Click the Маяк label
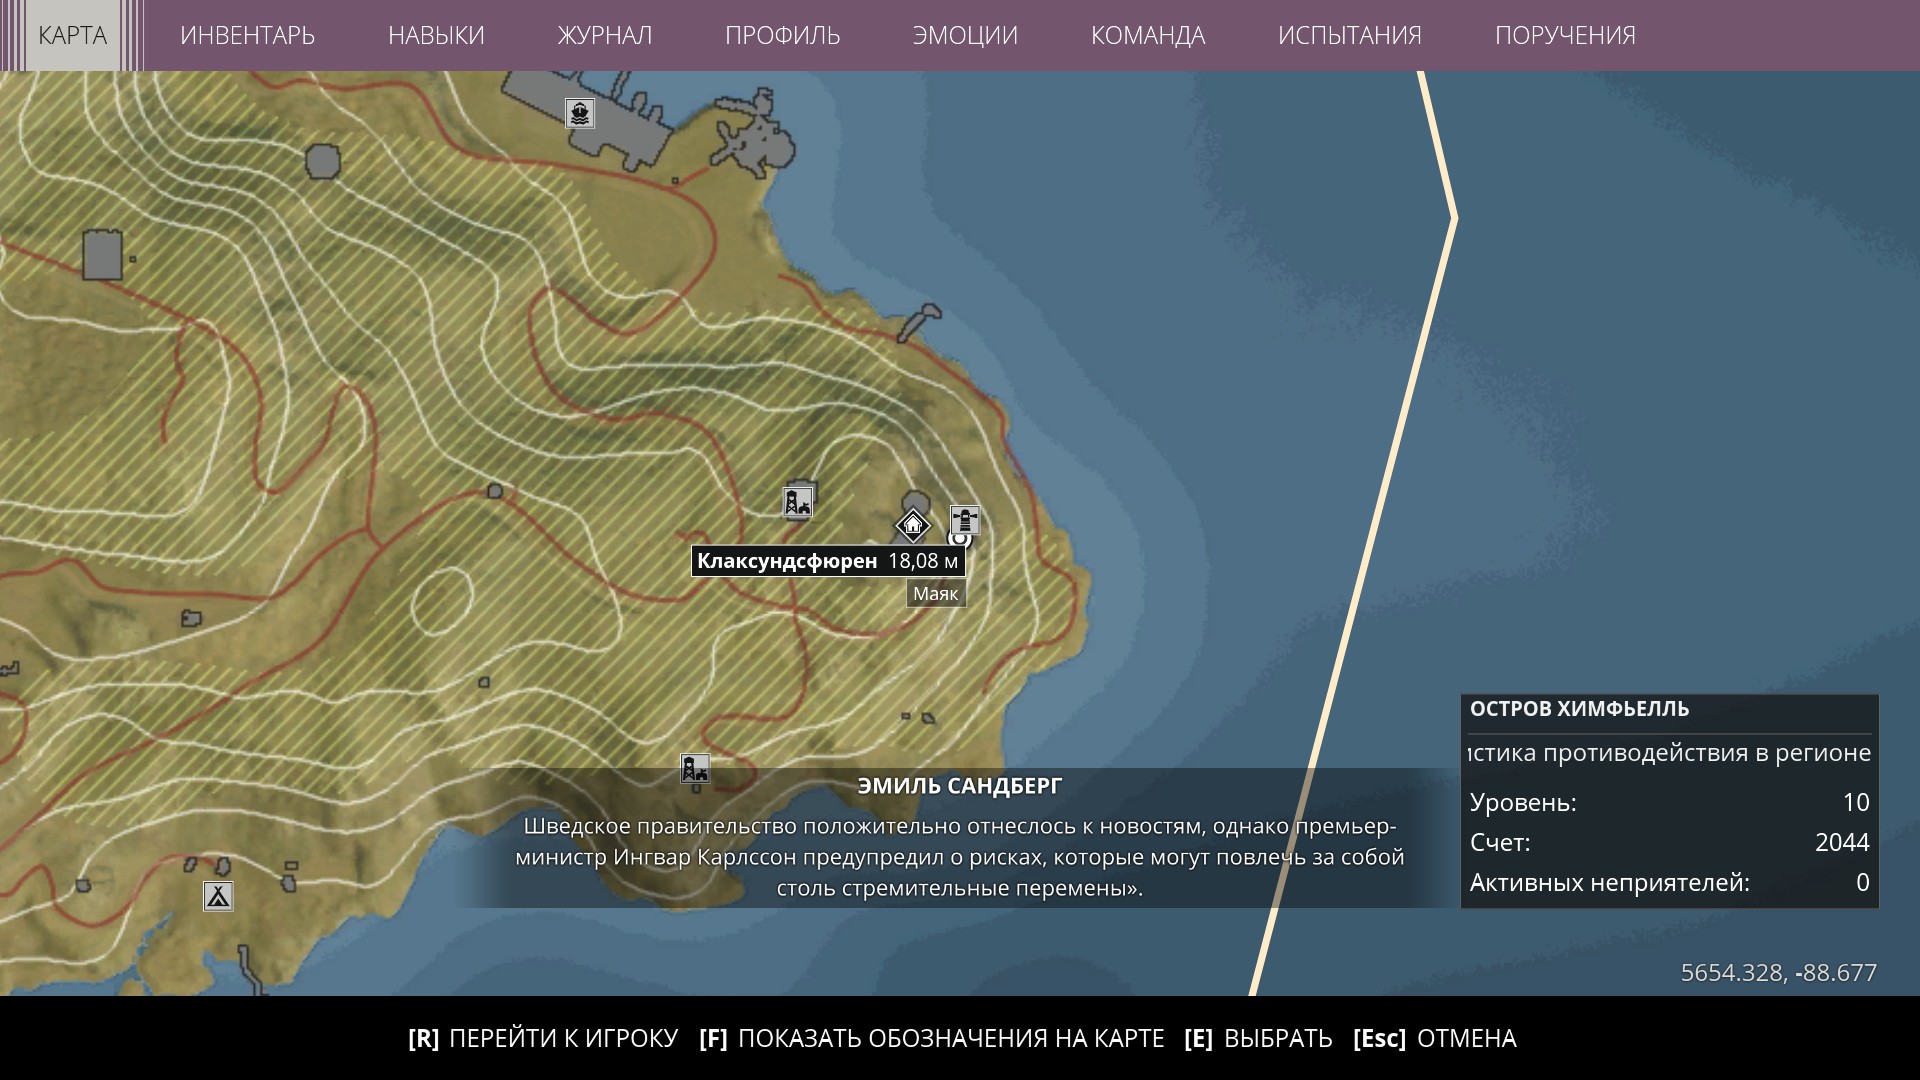This screenshot has width=1920, height=1080. (936, 593)
